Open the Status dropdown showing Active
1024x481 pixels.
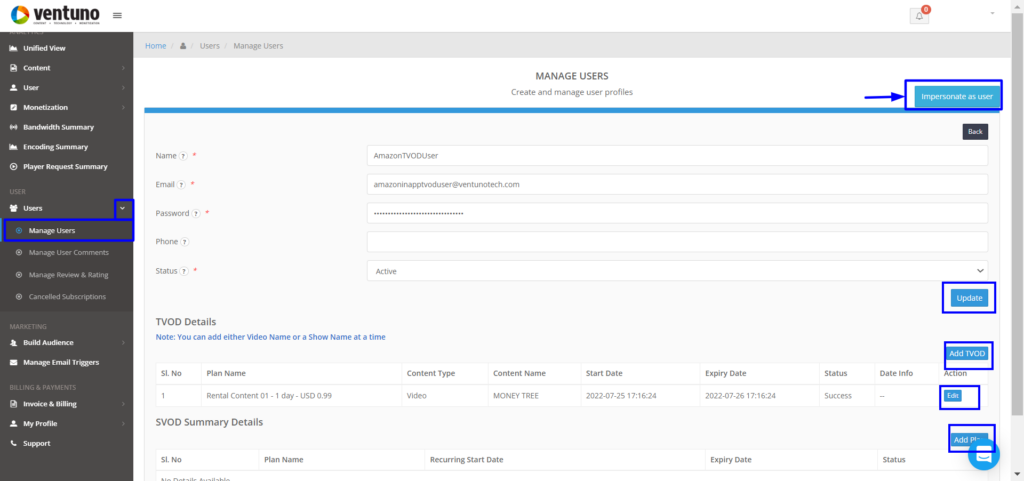(x=677, y=270)
